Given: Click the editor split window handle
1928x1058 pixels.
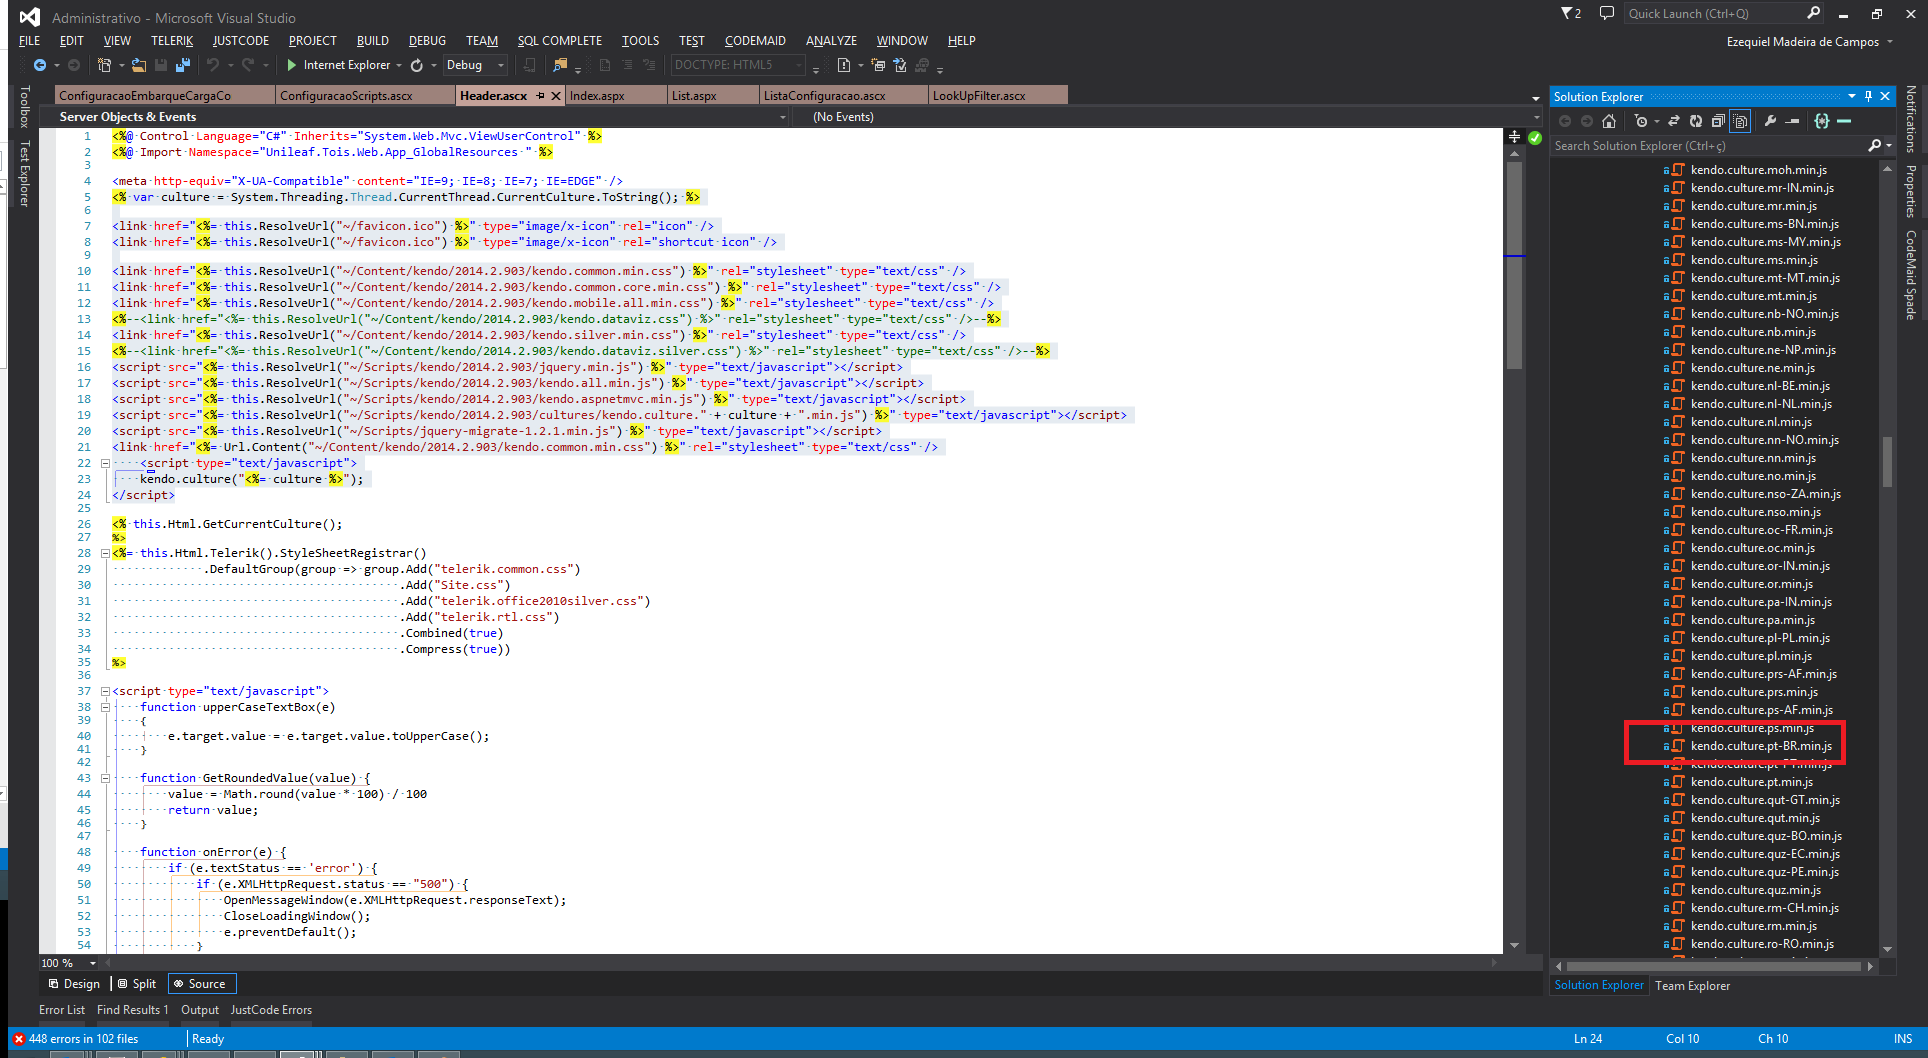Looking at the screenshot, I should pos(1514,137).
